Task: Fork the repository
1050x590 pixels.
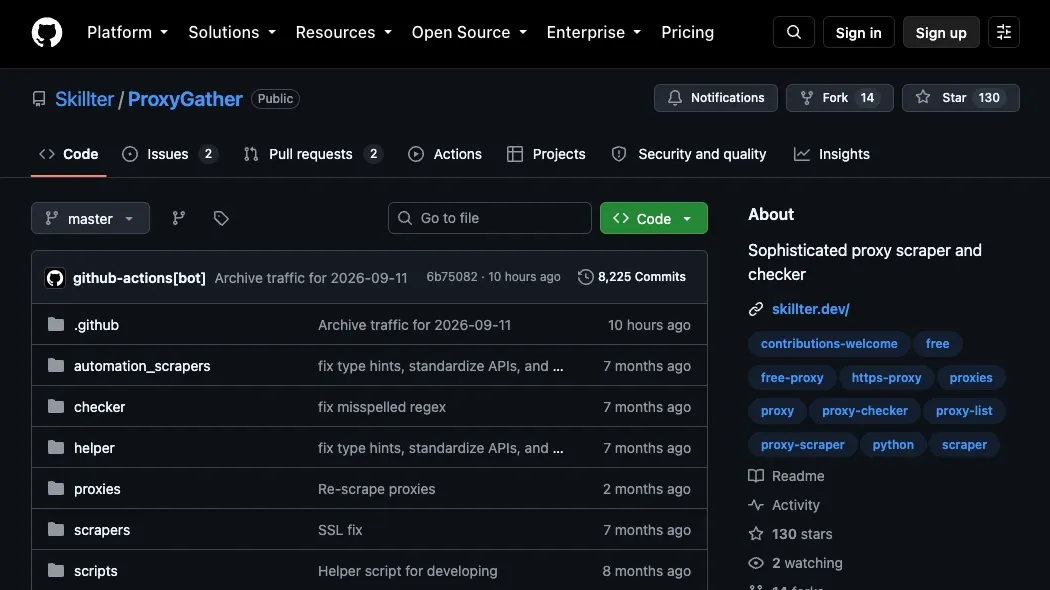Action: (x=840, y=98)
